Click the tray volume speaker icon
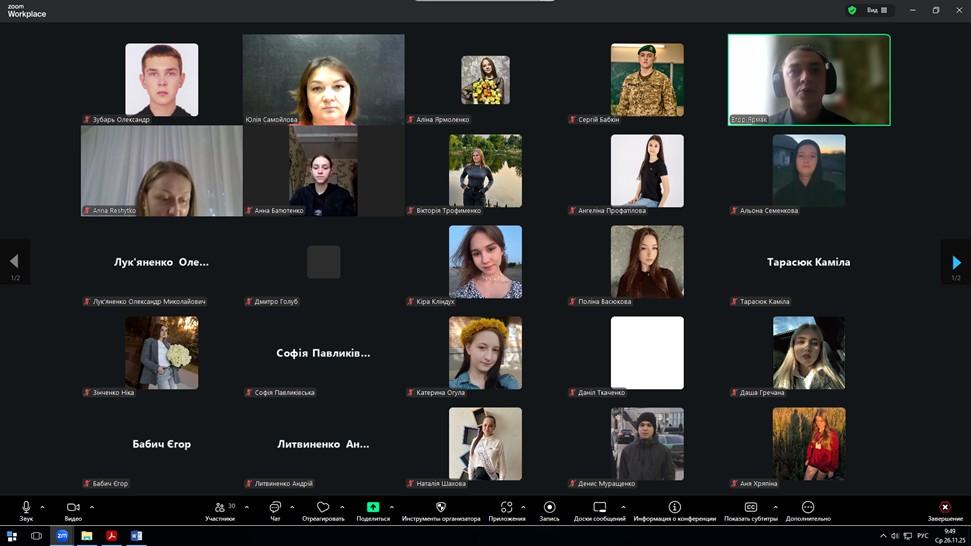Screen dimensions: 971x546 coord(895,536)
